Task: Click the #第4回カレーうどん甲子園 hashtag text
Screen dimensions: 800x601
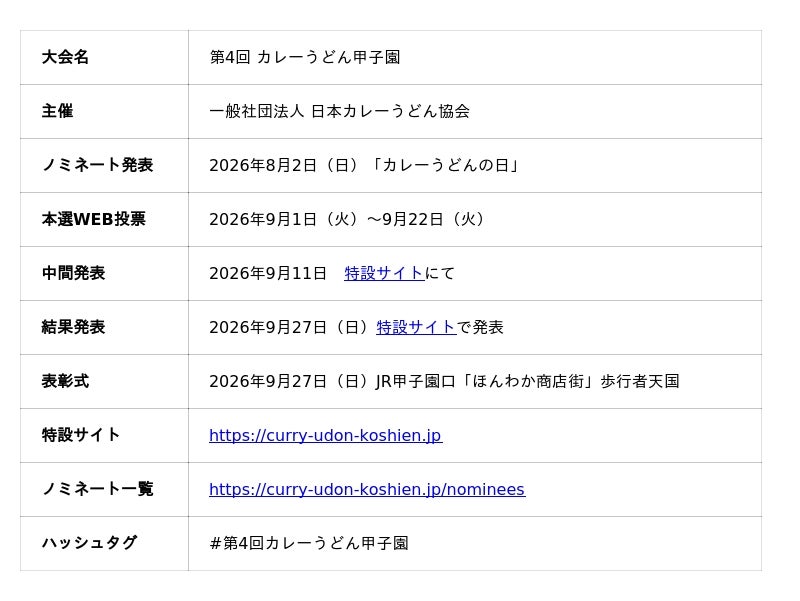Action: tap(309, 544)
